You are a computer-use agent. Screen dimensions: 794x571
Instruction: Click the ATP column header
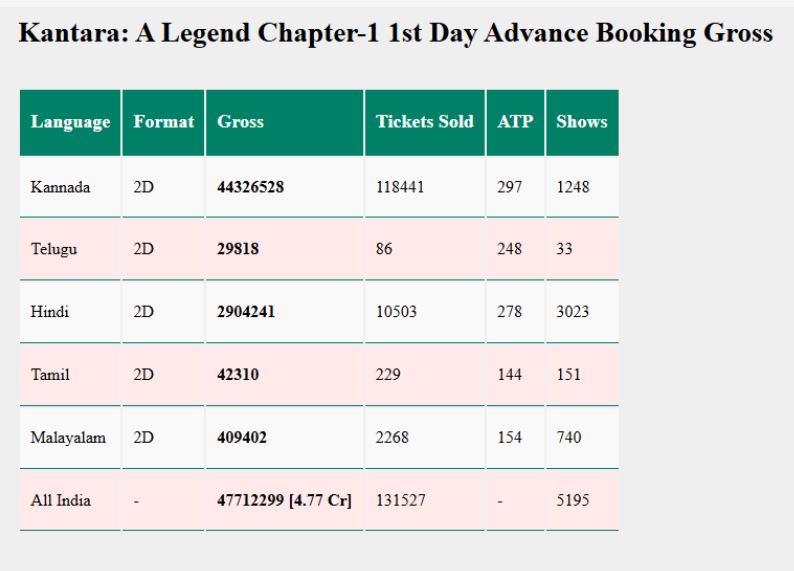(x=515, y=122)
